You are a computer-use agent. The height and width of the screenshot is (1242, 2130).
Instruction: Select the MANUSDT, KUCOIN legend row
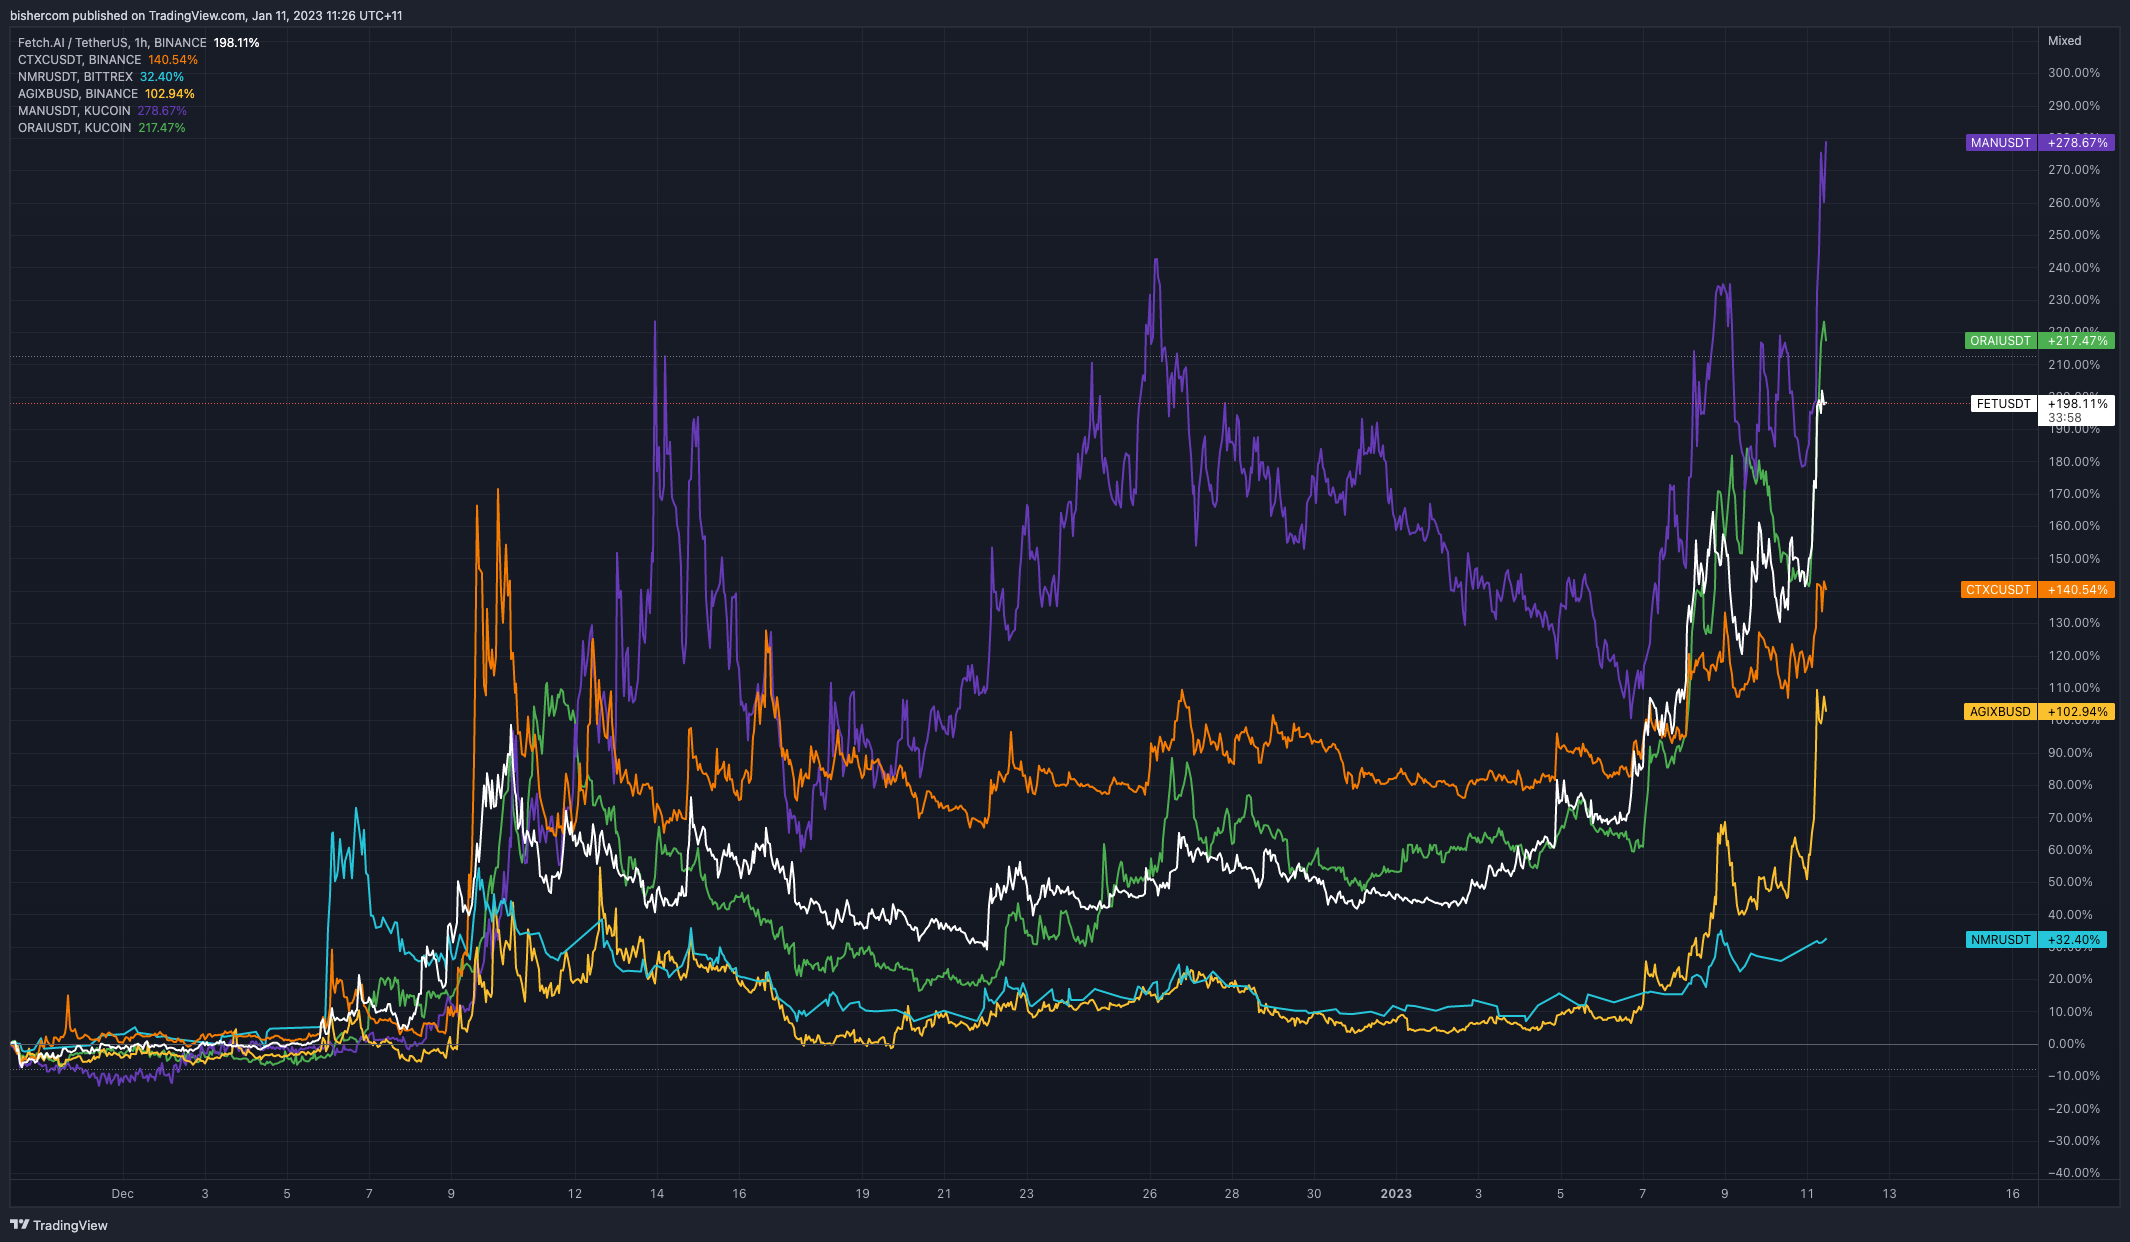click(x=102, y=111)
